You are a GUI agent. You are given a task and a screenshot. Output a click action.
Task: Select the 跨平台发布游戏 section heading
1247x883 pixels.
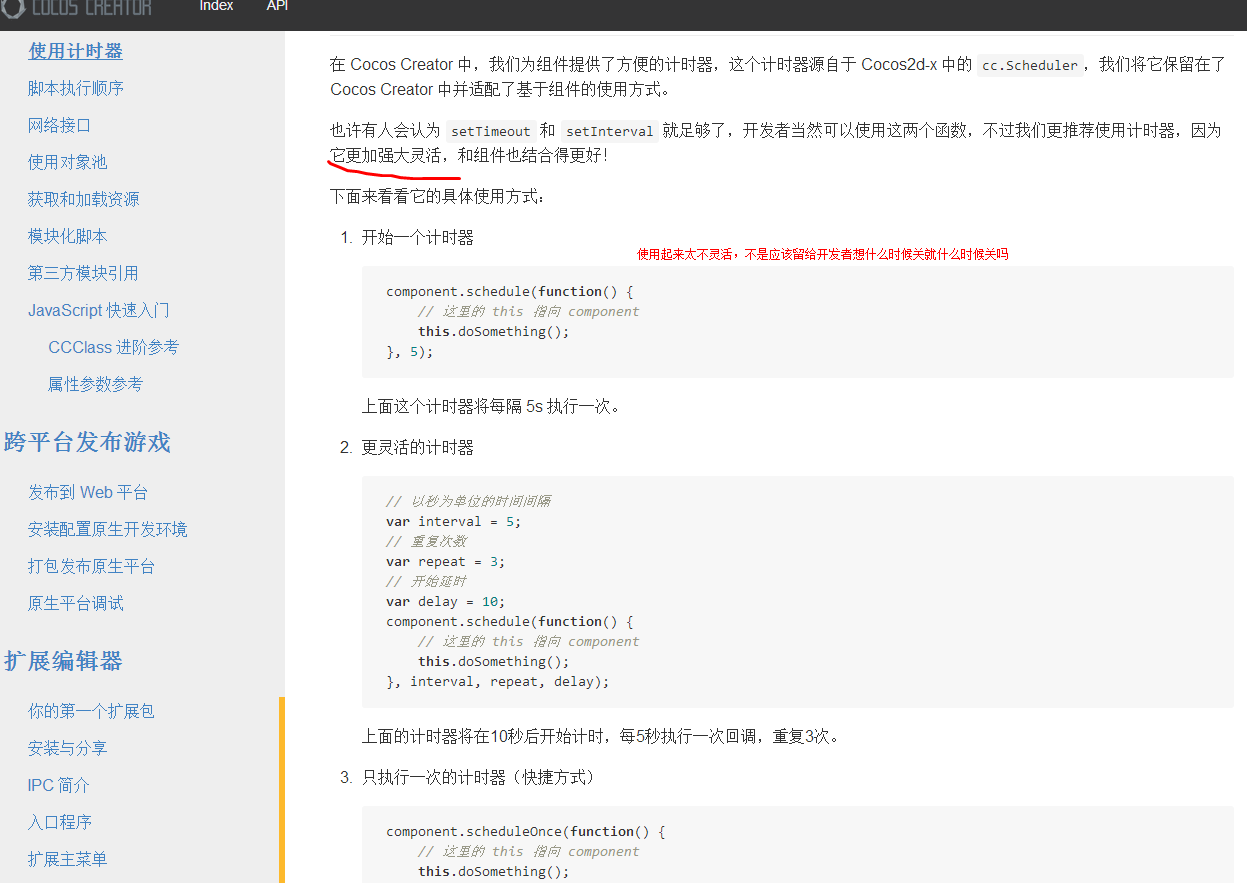[x=87, y=442]
